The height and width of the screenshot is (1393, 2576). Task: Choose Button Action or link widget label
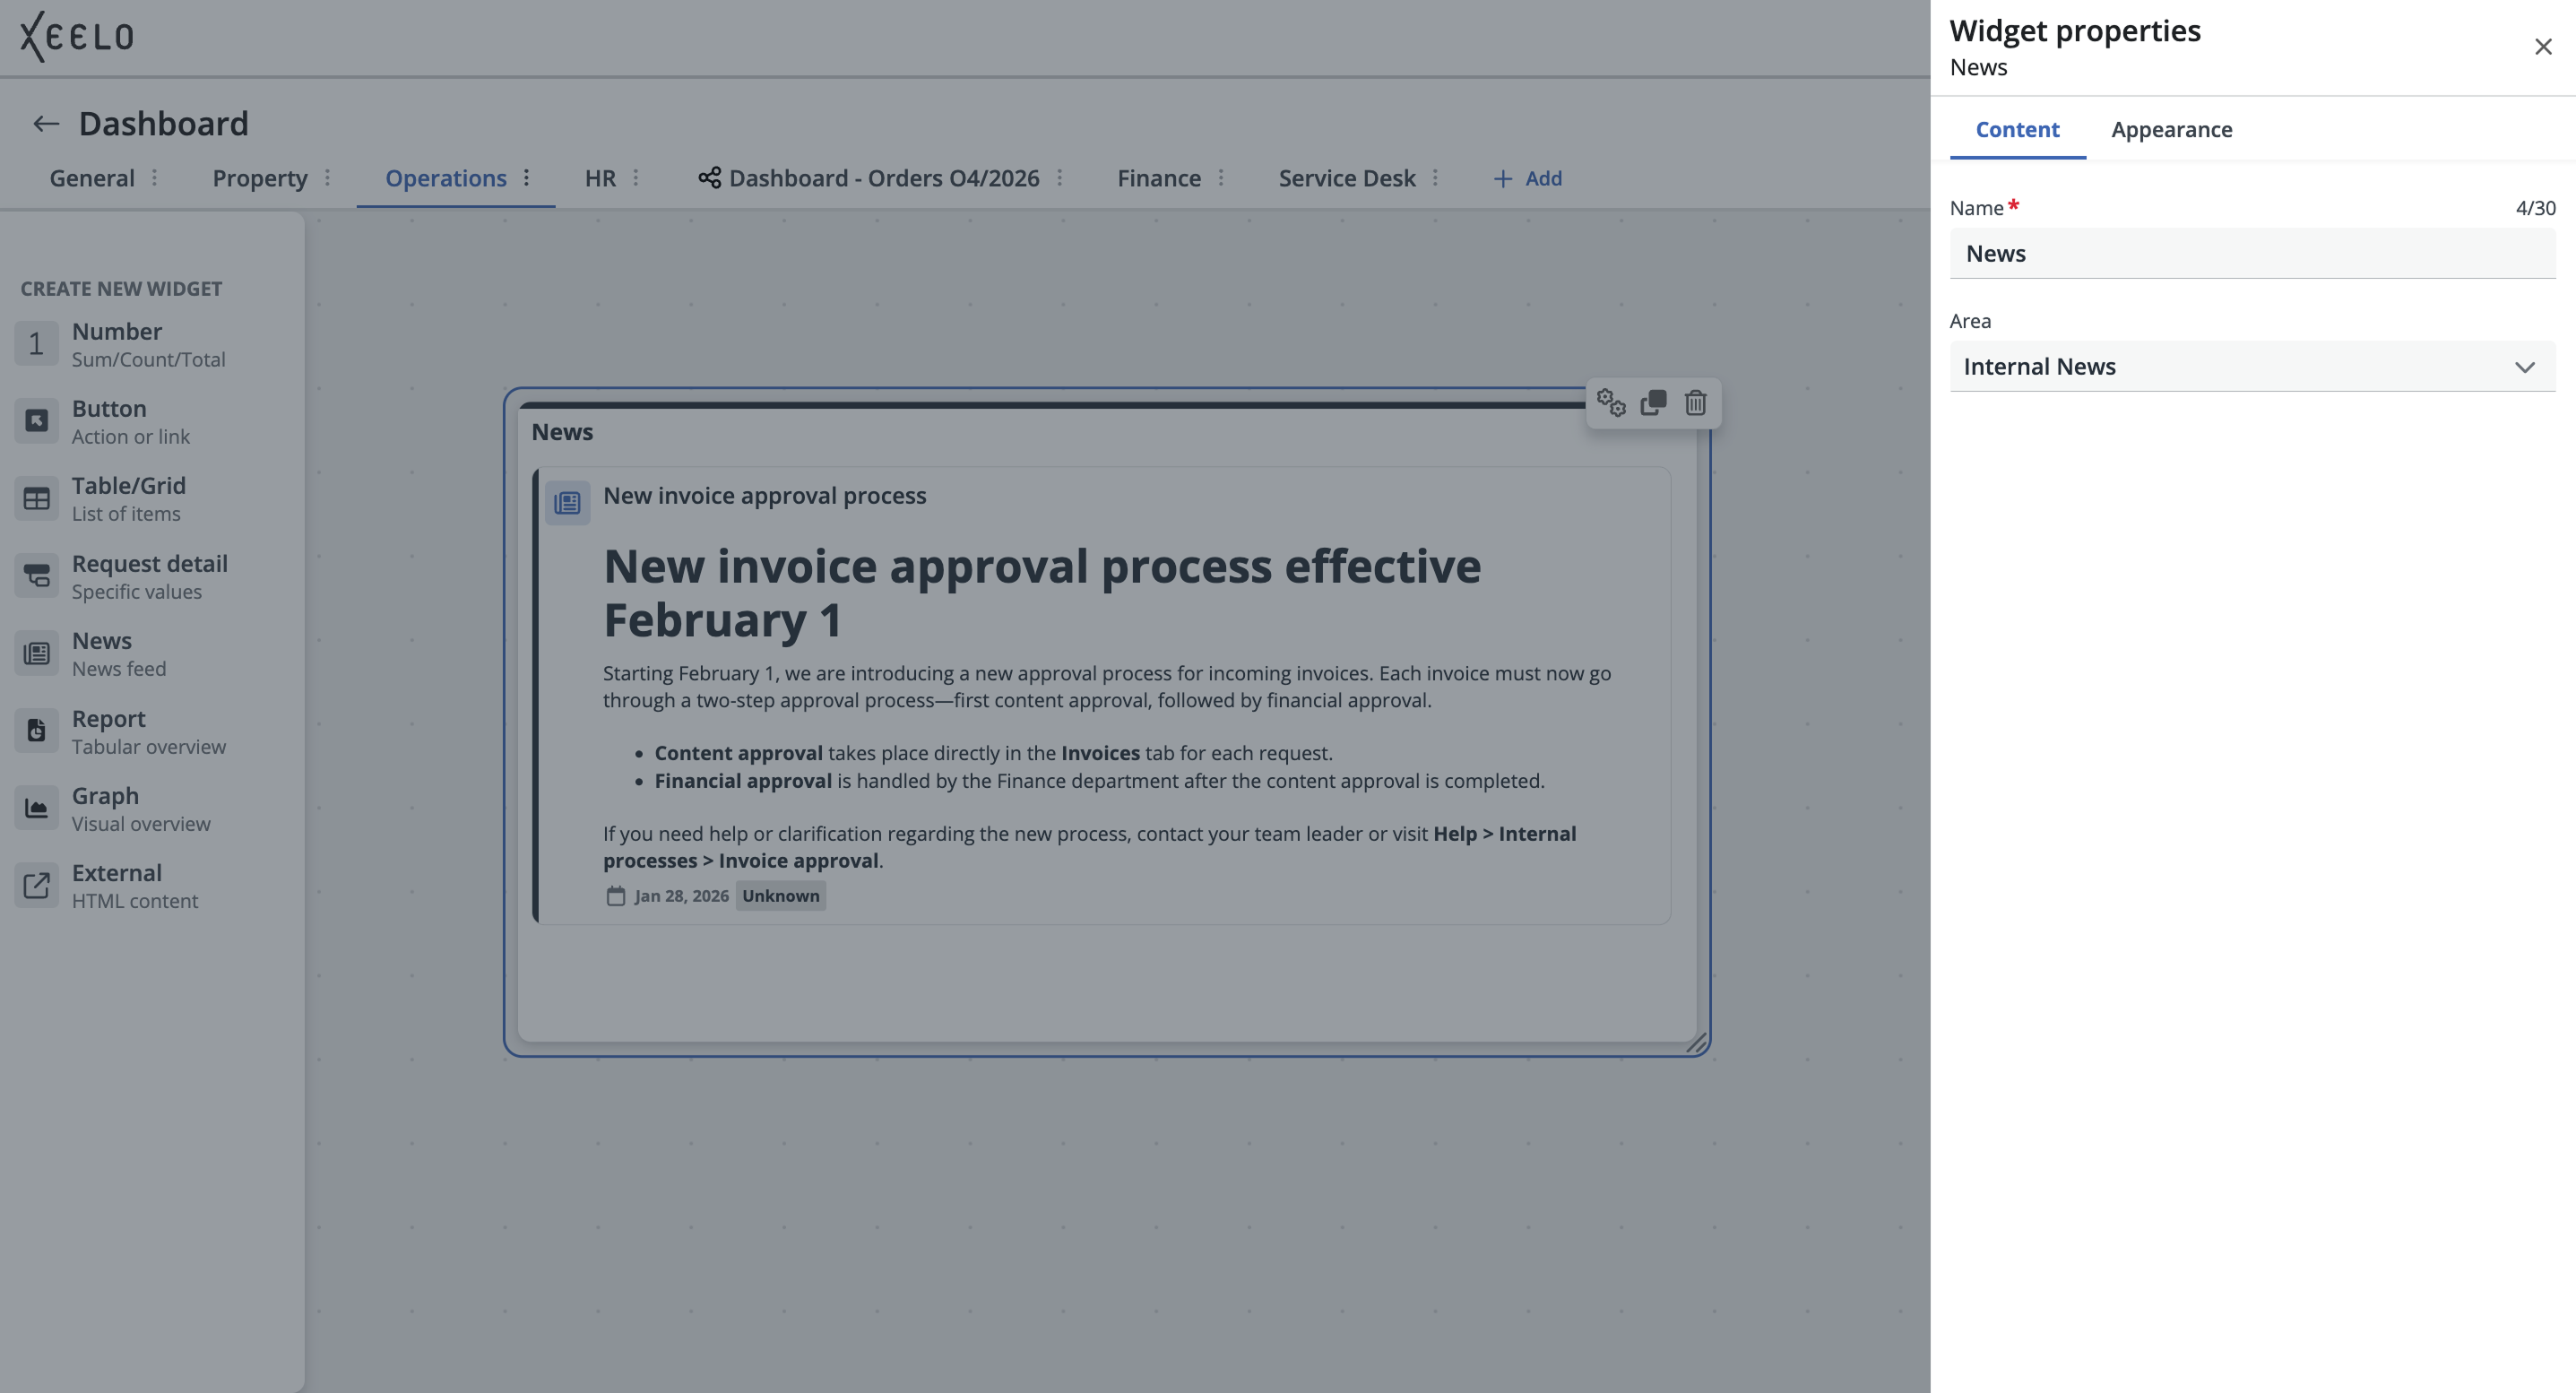click(130, 421)
